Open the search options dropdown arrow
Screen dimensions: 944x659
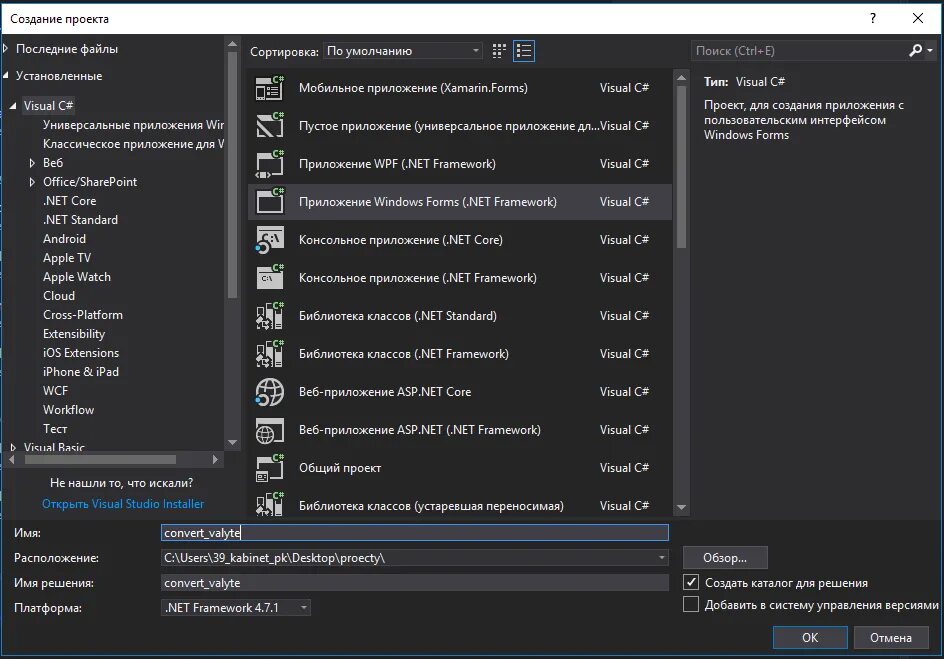[931, 51]
